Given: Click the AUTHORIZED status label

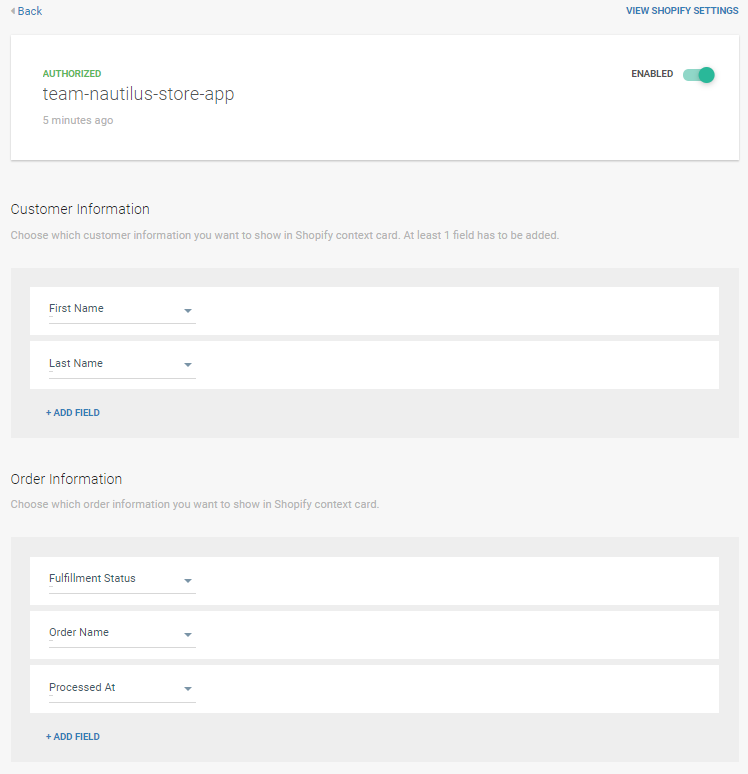Looking at the screenshot, I should pos(72,74).
